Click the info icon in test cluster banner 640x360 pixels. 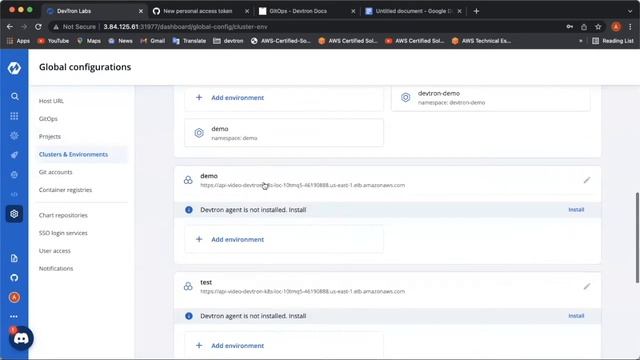(189, 316)
